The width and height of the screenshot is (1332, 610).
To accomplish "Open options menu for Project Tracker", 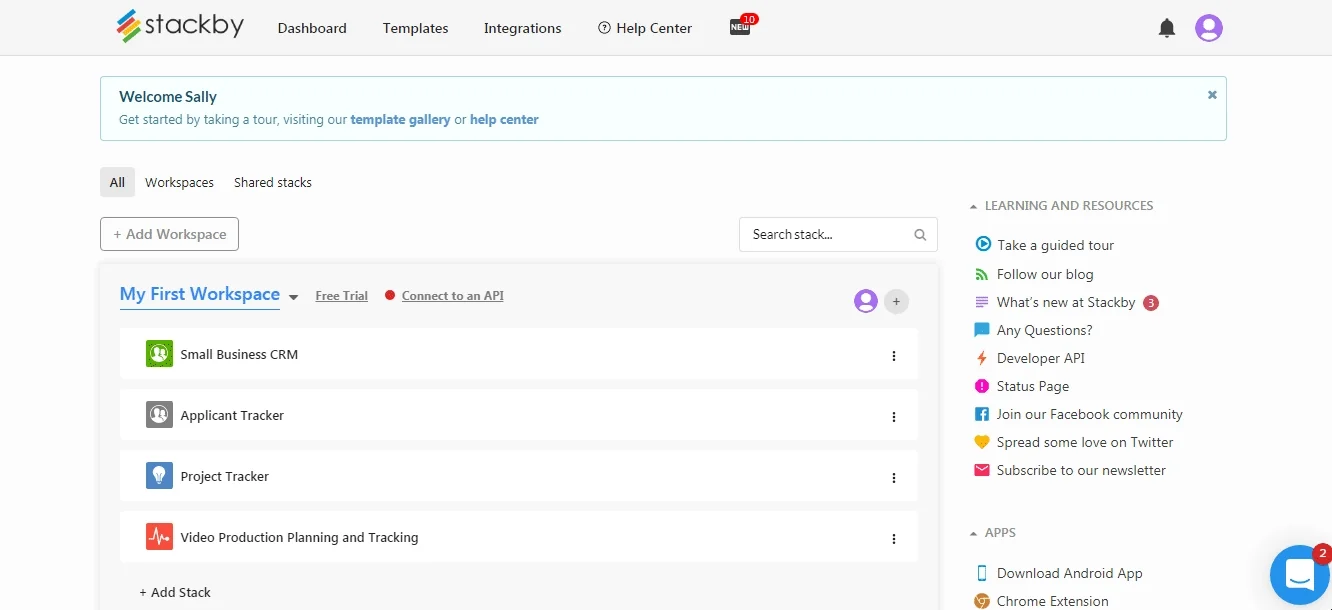I will 894,478.
